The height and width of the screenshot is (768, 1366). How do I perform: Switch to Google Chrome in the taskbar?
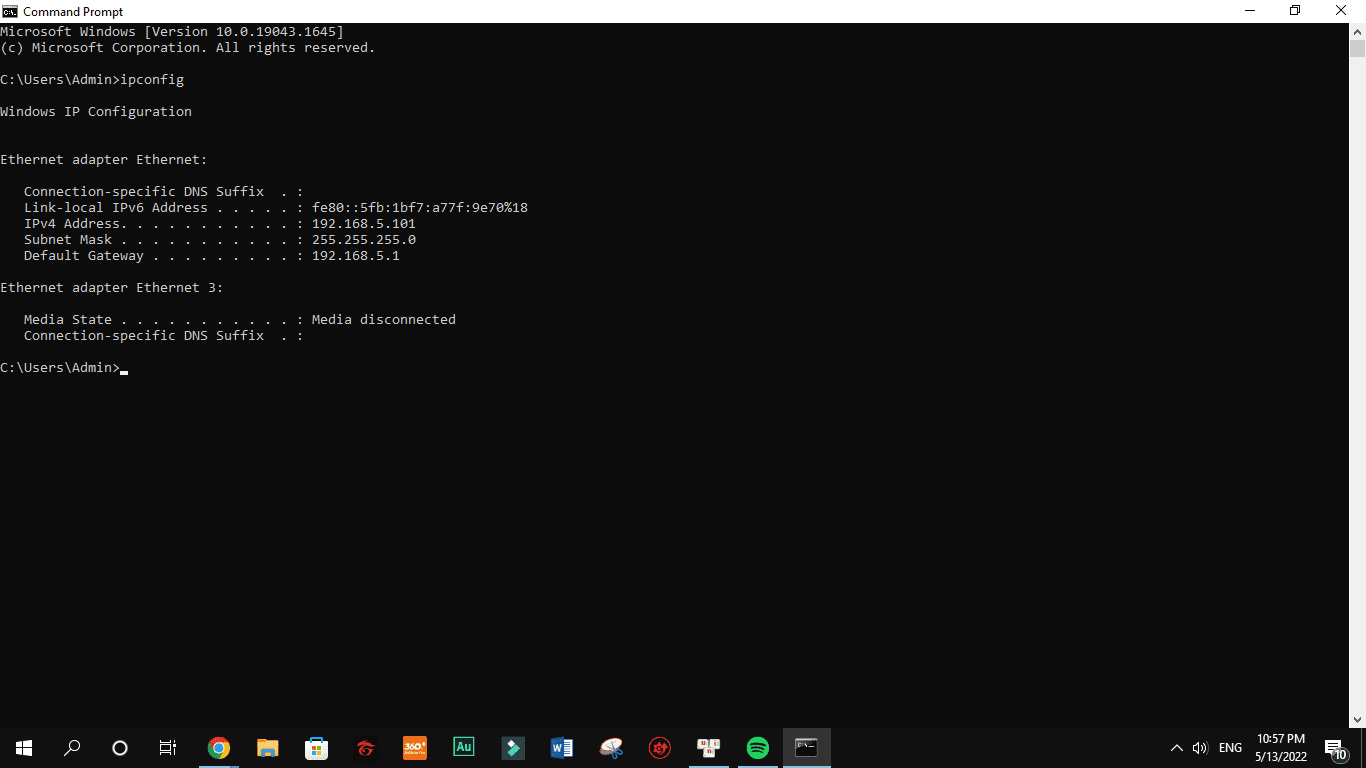coord(219,747)
